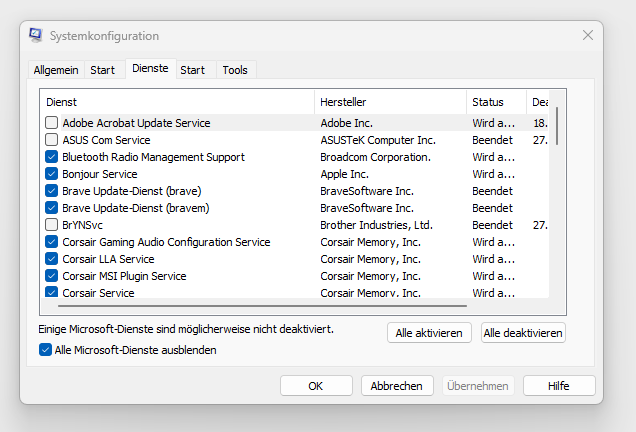
Task: Click the Alle aktivieren button
Action: (429, 333)
